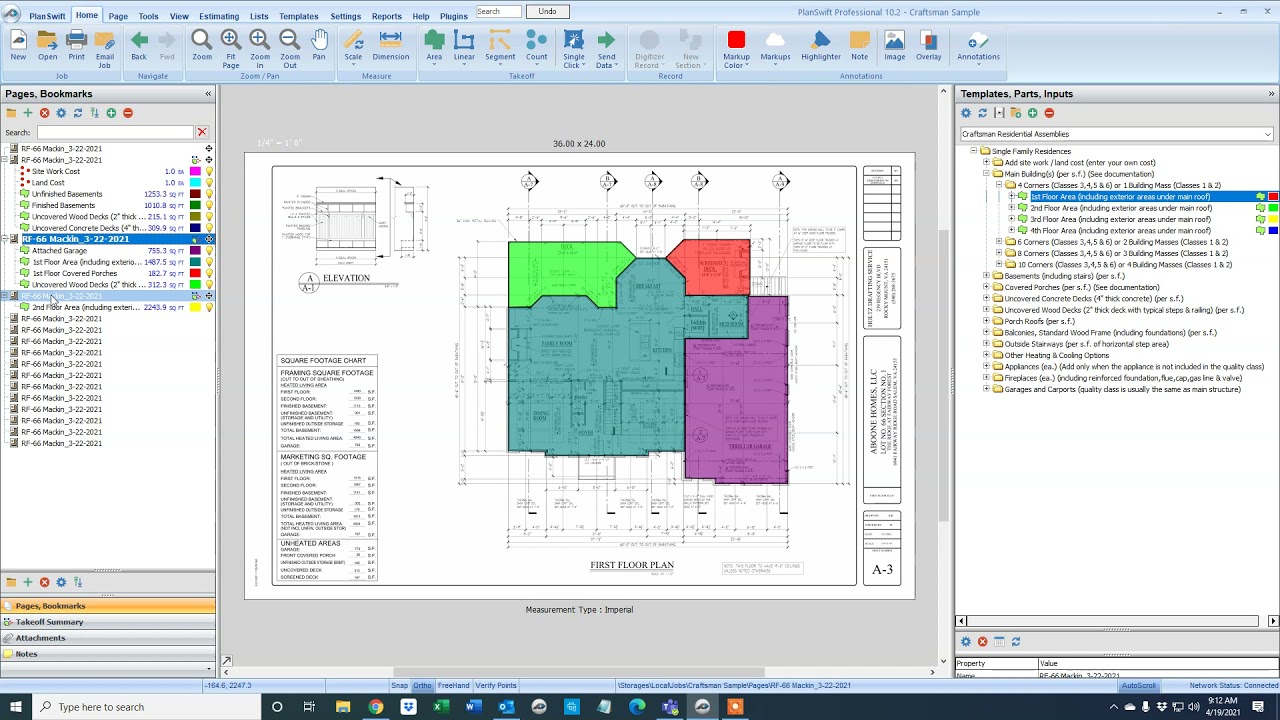Clear the Pages search with red X

click(201, 132)
